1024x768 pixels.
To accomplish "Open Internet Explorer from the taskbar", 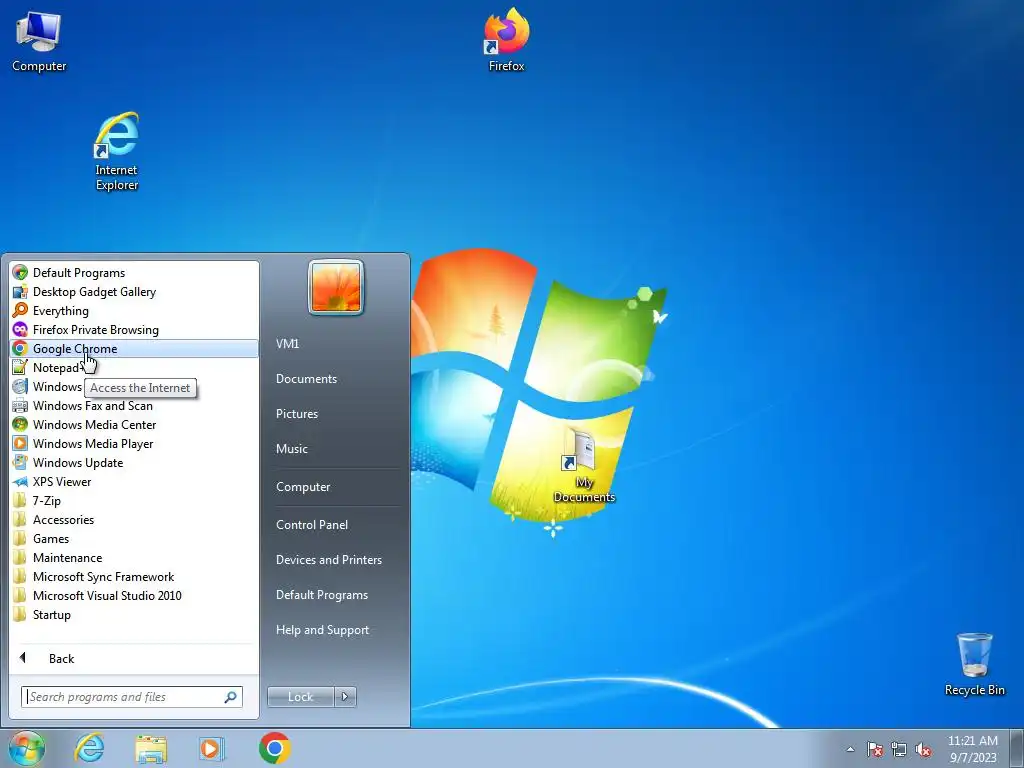I will [x=89, y=748].
